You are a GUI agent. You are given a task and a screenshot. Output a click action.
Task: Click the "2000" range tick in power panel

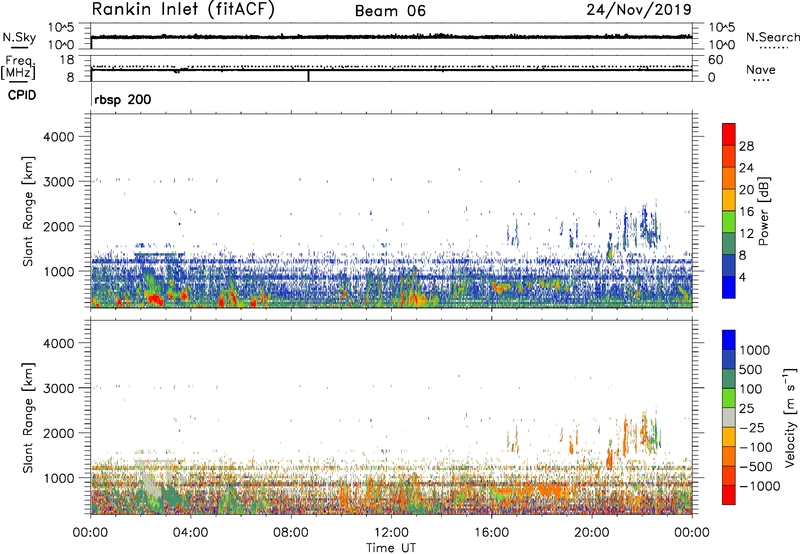pyautogui.click(x=59, y=226)
